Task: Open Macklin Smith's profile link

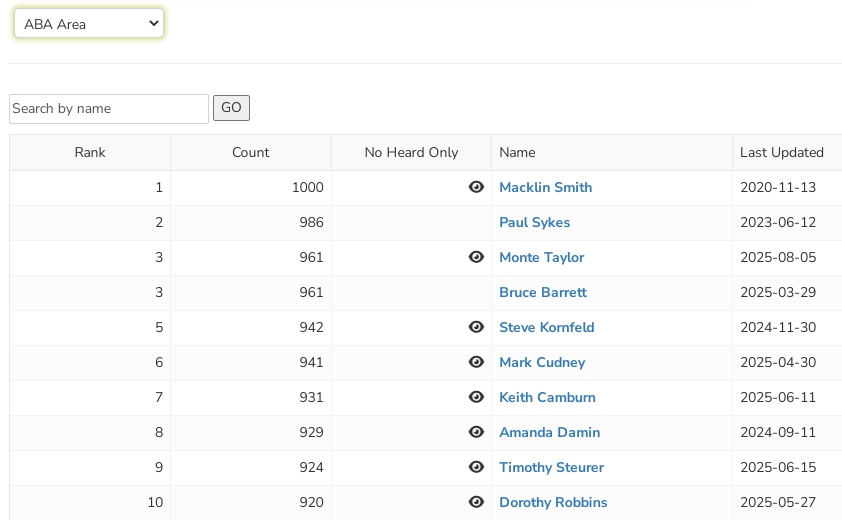Action: (545, 187)
